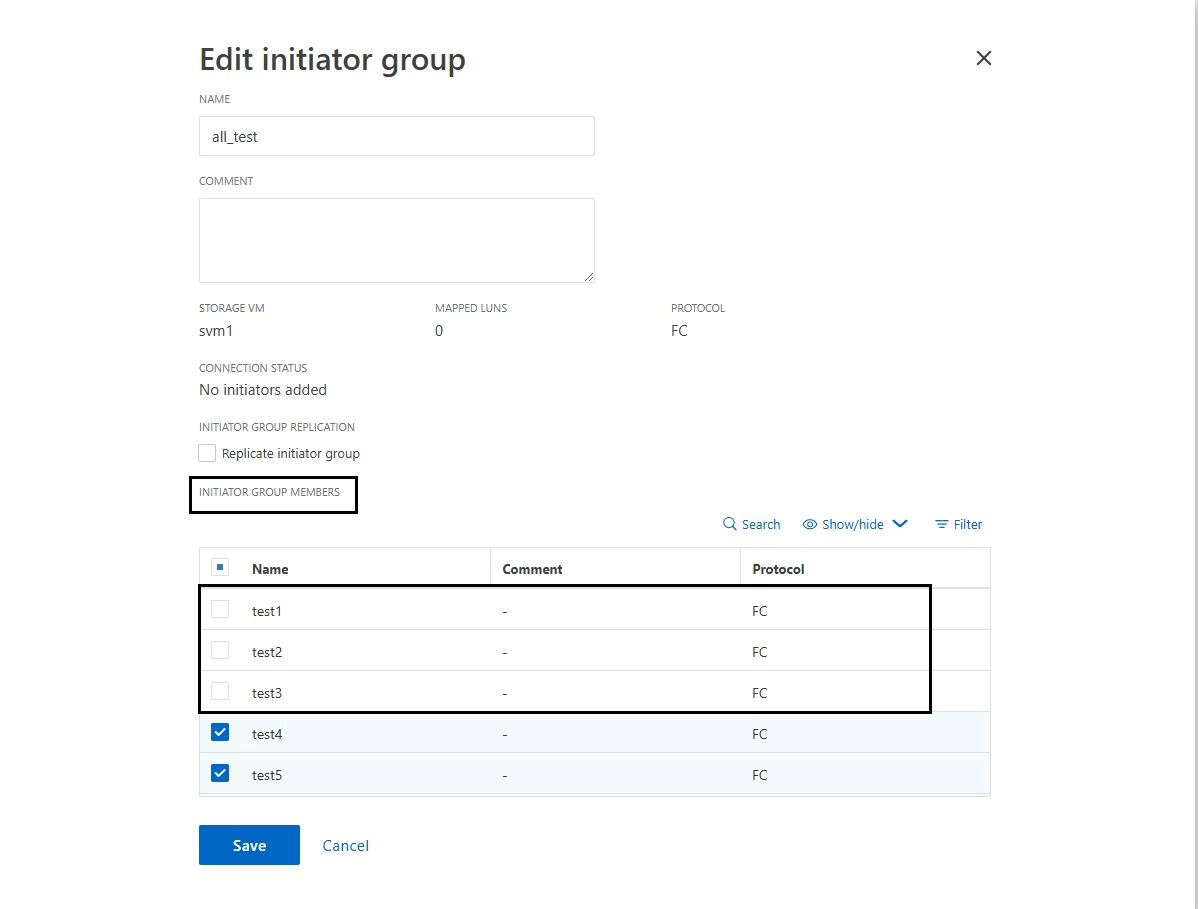Deselect the test5 row checkbox
This screenshot has height=909, width=1198.
point(221,773)
